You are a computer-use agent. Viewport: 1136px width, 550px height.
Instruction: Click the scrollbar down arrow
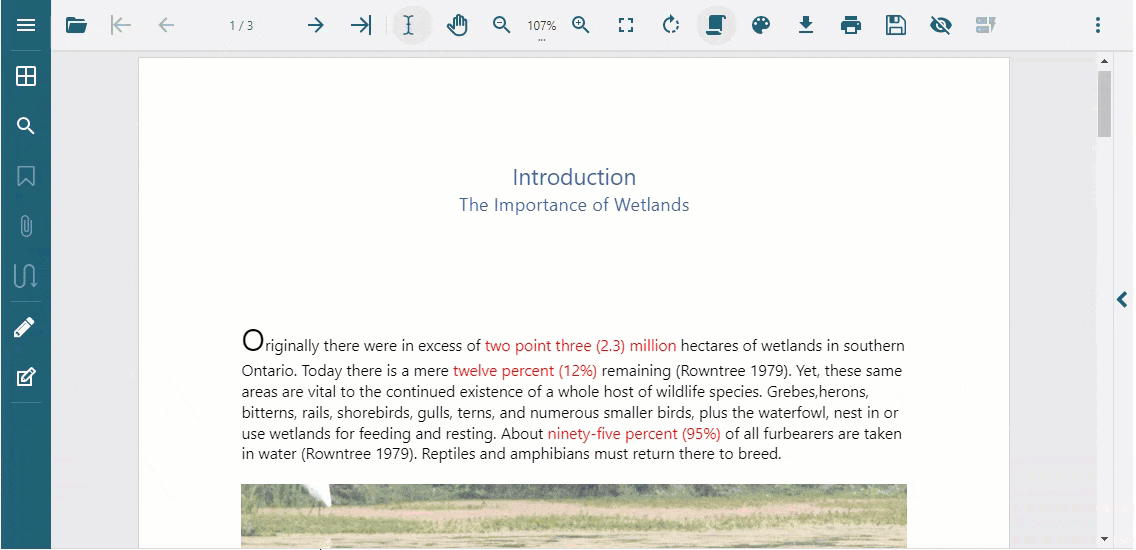[x=1104, y=539]
